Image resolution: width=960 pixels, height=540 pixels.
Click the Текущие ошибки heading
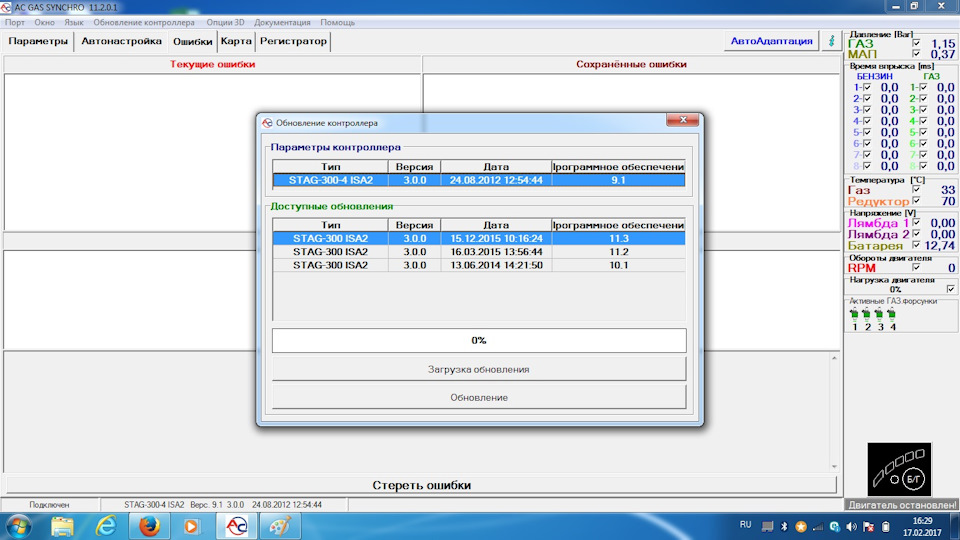click(212, 64)
